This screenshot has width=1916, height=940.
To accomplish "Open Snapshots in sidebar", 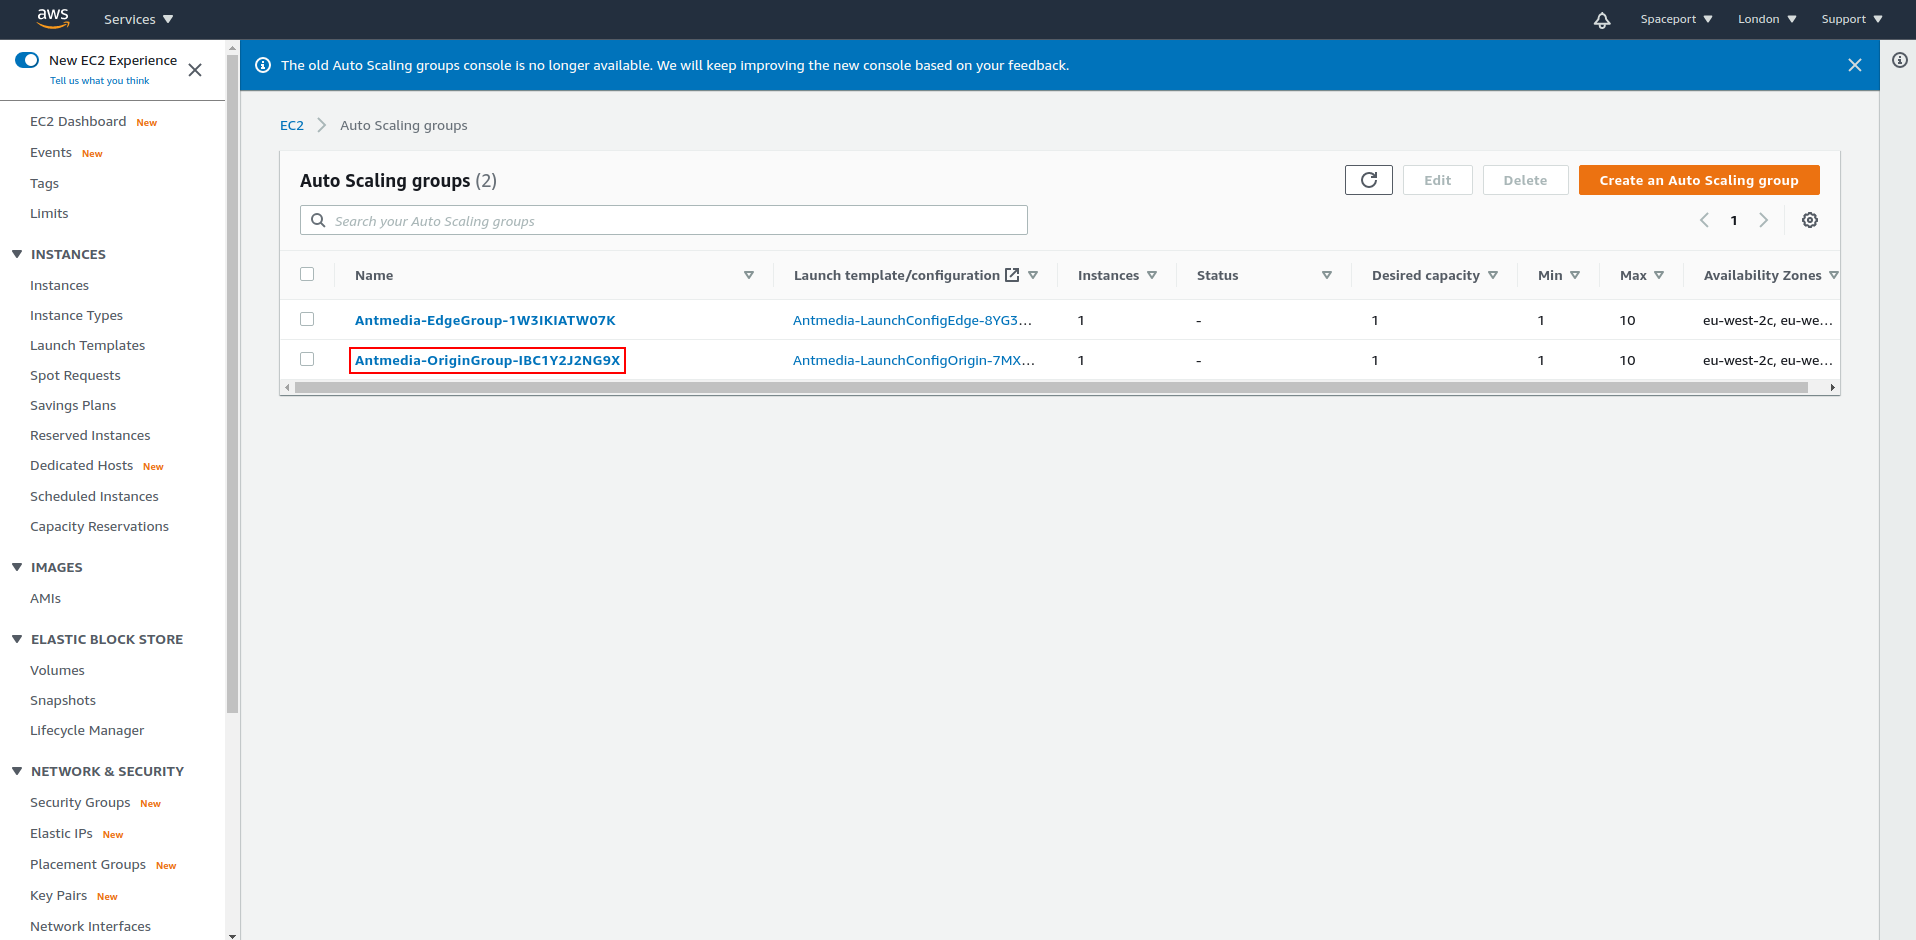I will 63,700.
